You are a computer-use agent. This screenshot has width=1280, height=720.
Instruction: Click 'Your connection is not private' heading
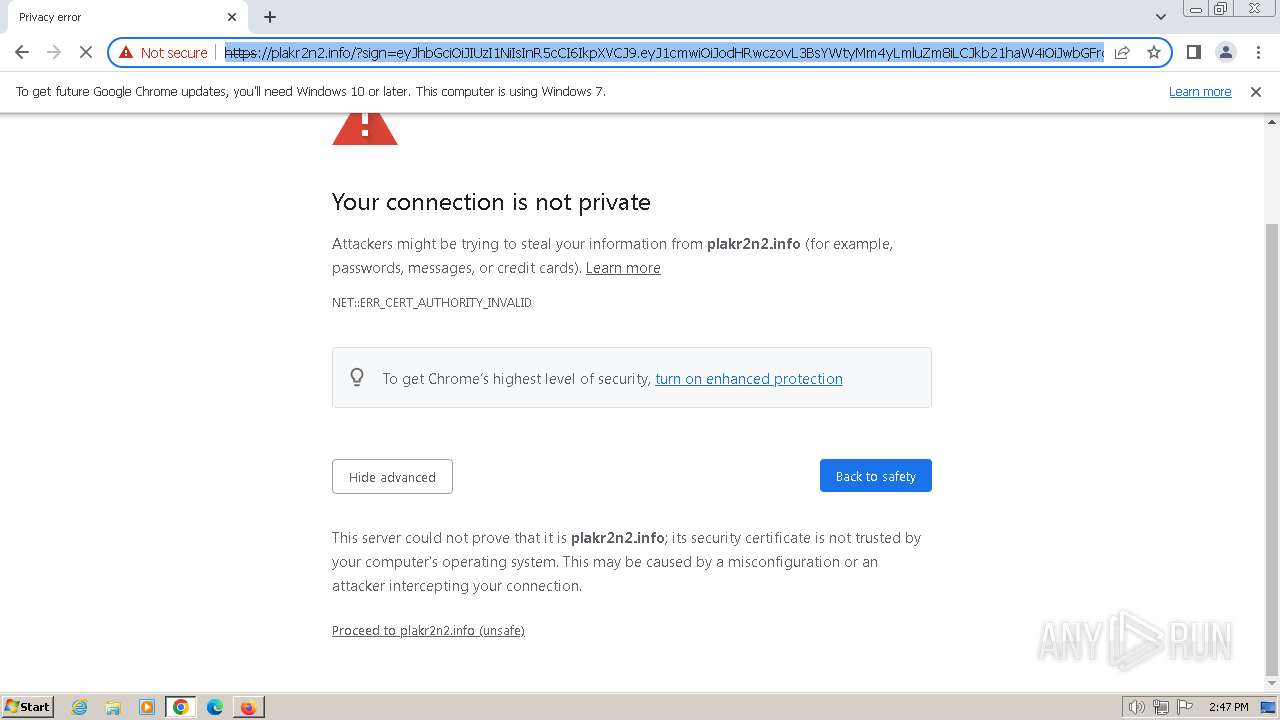pos(491,202)
